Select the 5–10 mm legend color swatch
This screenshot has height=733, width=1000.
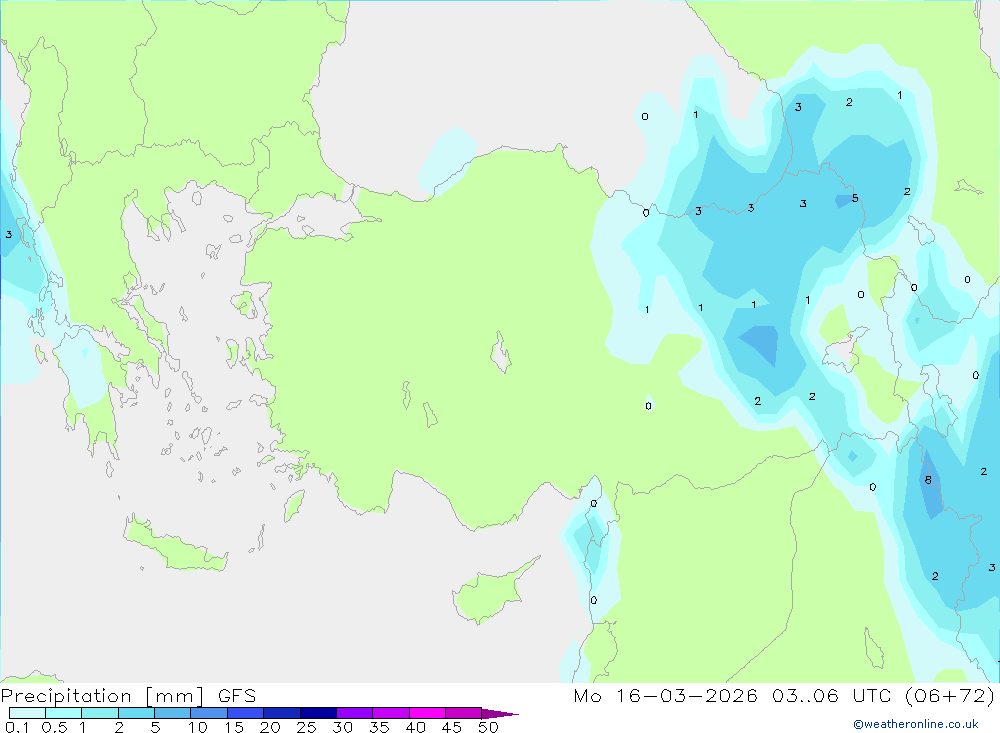[x=172, y=713]
